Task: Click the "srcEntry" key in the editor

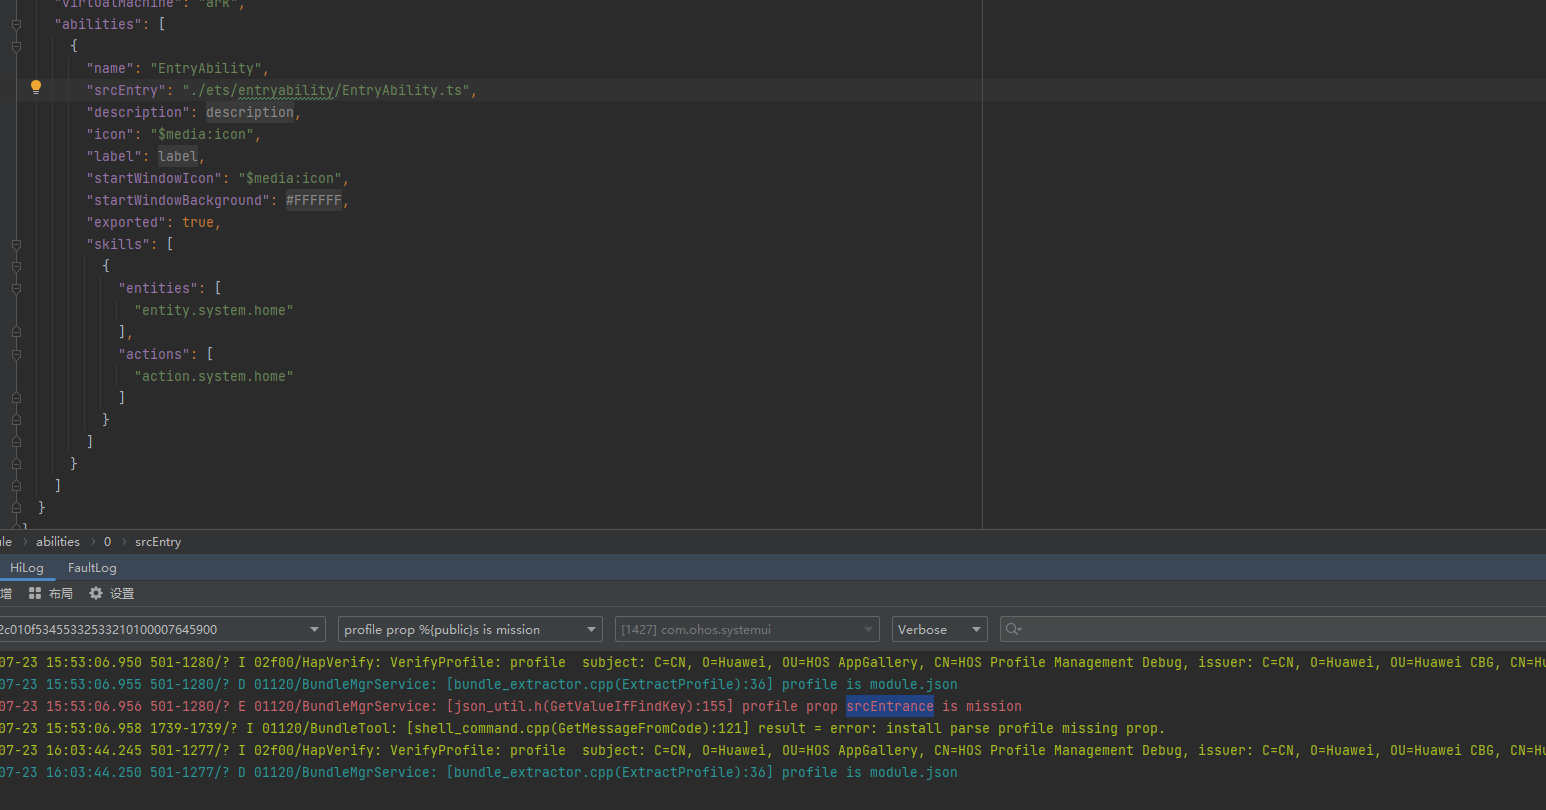Action: pos(126,90)
